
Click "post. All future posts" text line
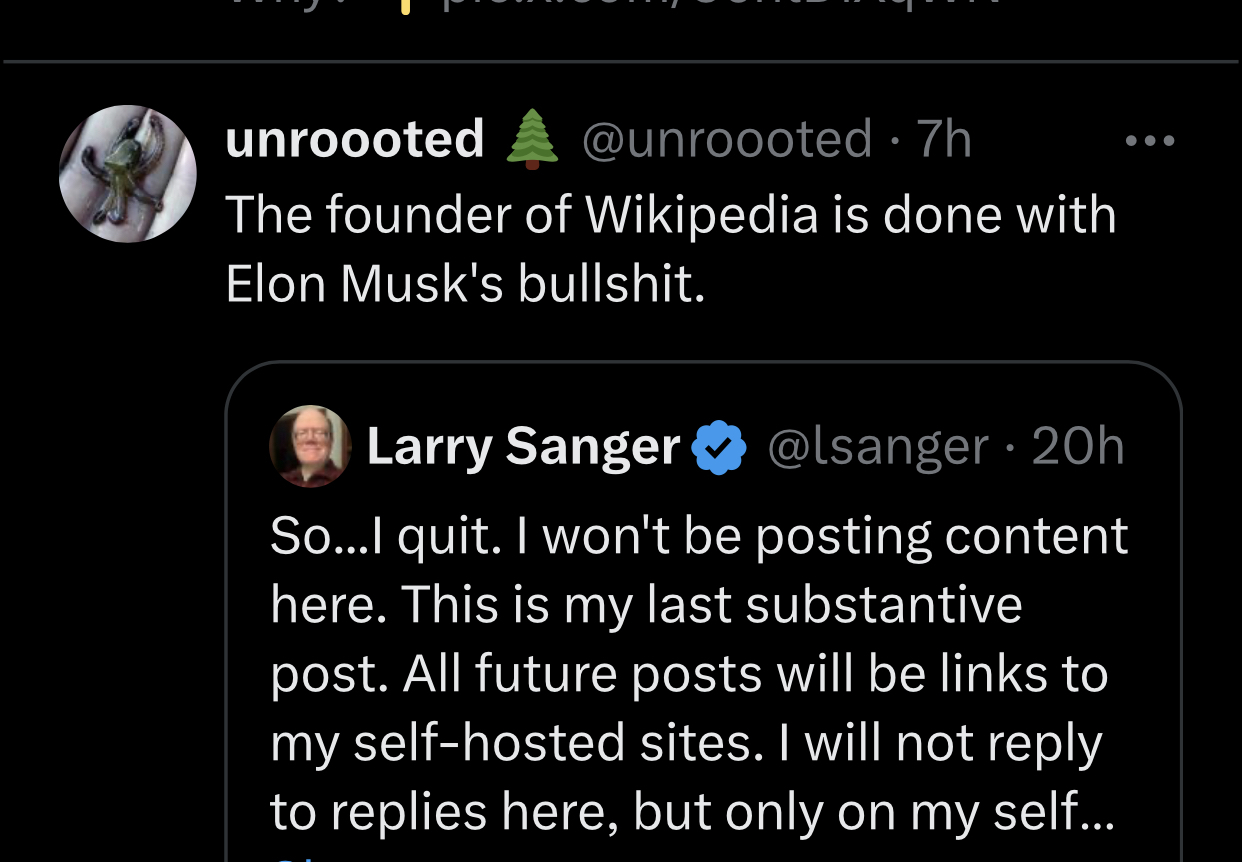pos(689,674)
